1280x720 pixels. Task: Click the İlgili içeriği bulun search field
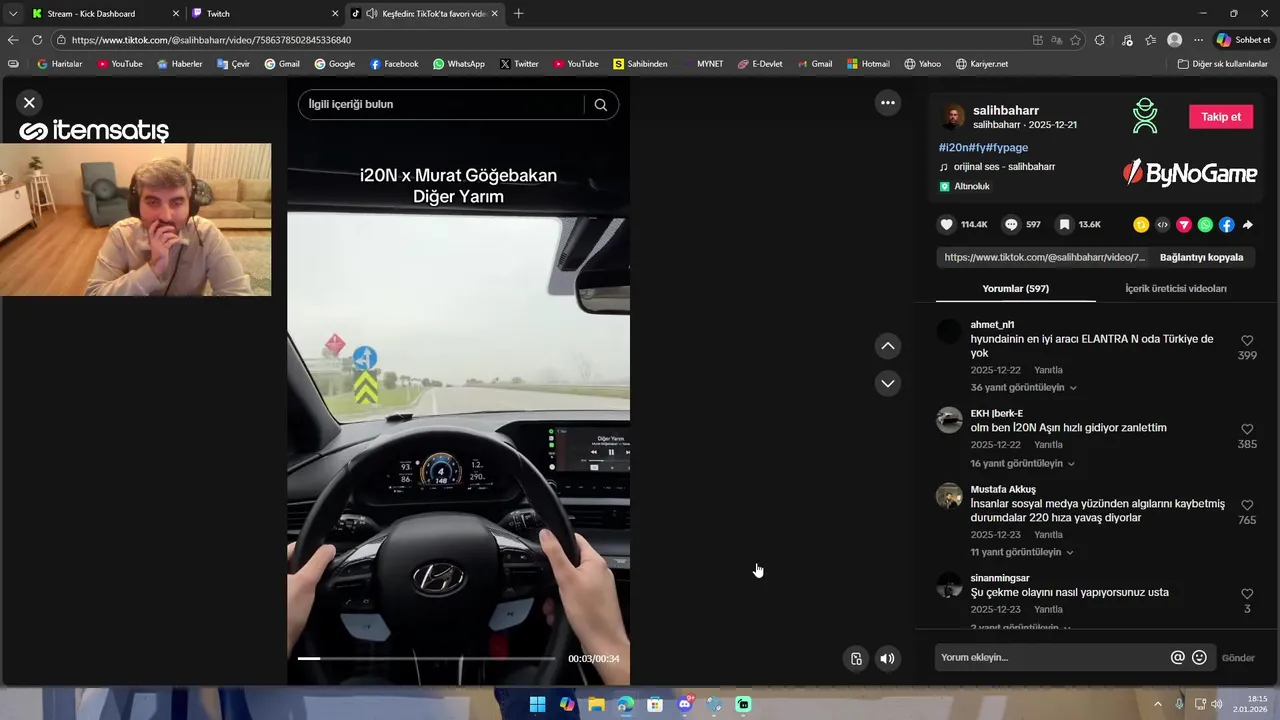440,104
